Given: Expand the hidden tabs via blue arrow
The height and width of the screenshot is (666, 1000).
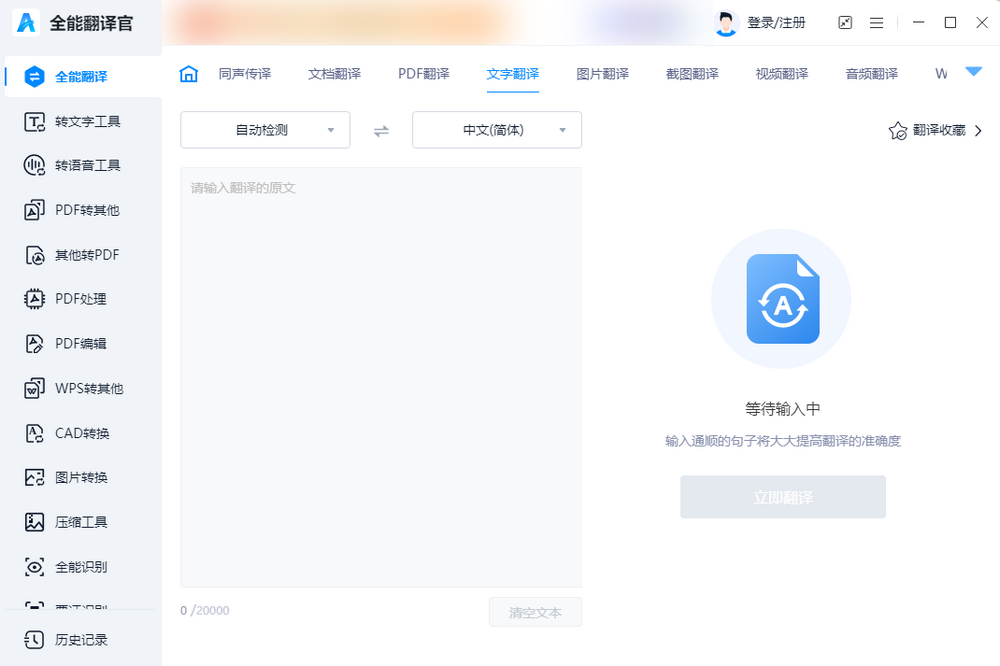Looking at the screenshot, I should coord(972,71).
